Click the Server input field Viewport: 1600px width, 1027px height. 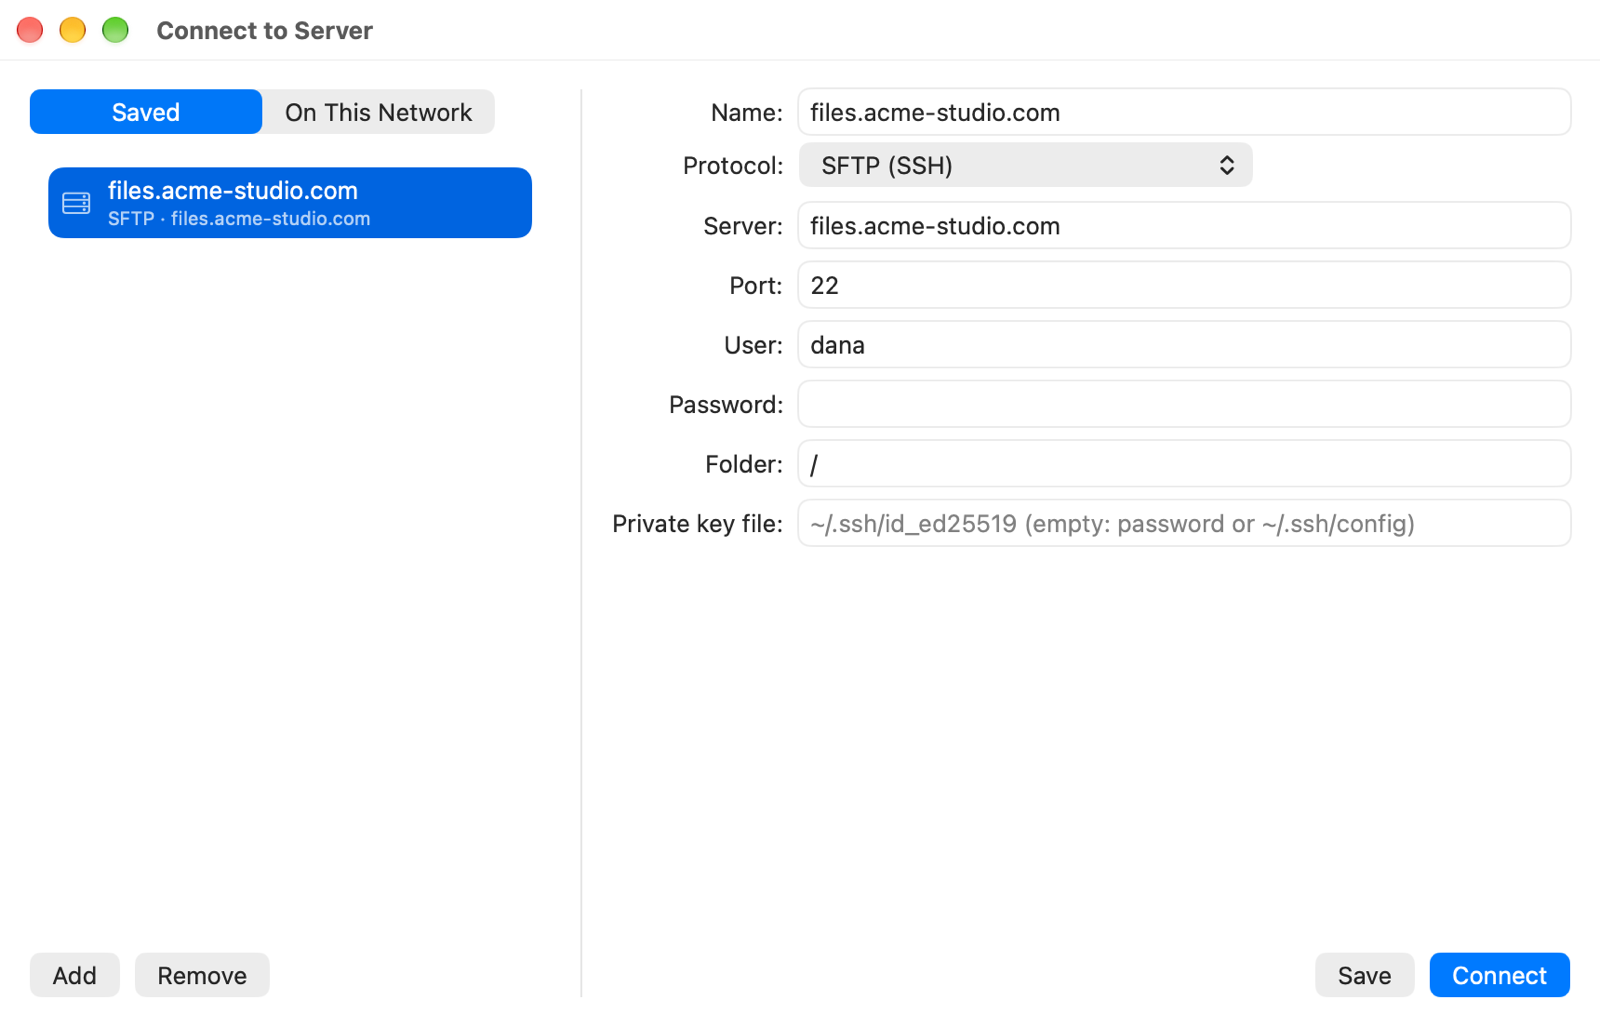[1184, 226]
